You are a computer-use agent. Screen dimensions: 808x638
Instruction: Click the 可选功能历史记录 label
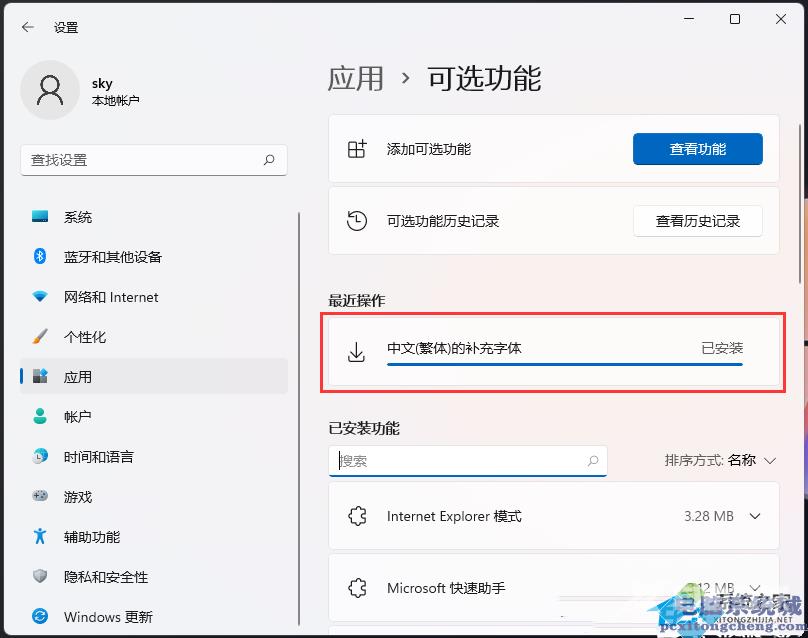tap(443, 221)
